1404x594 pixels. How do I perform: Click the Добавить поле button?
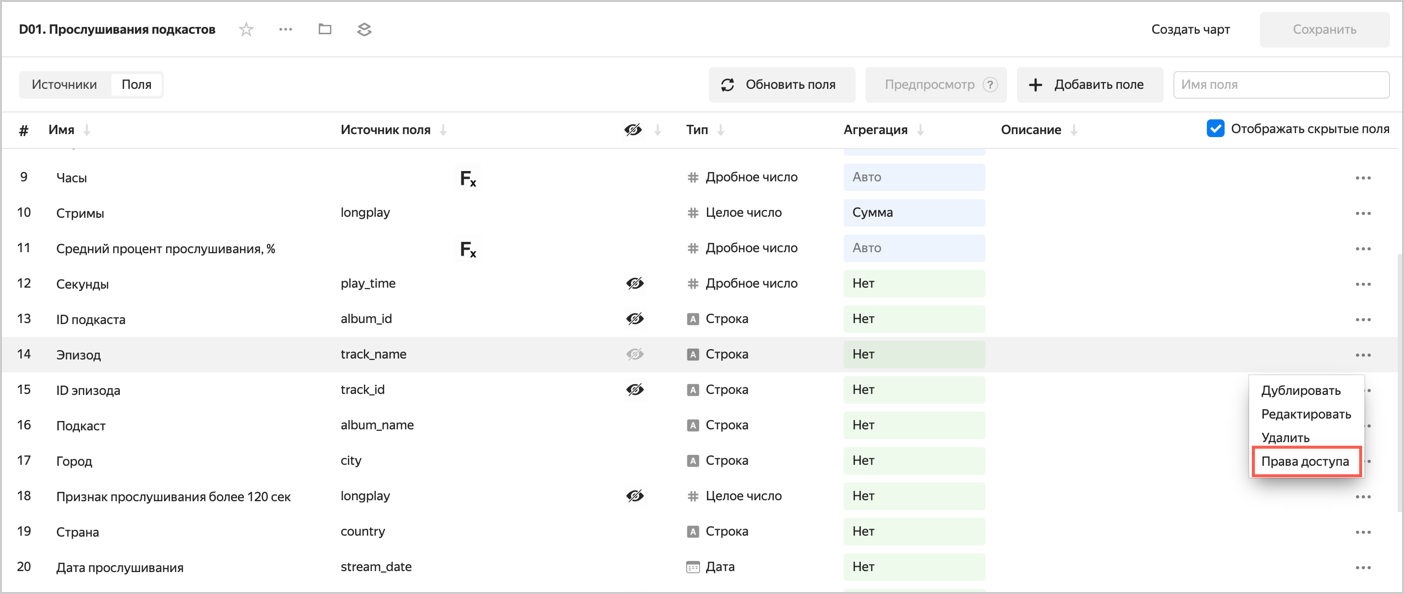click(x=1089, y=85)
